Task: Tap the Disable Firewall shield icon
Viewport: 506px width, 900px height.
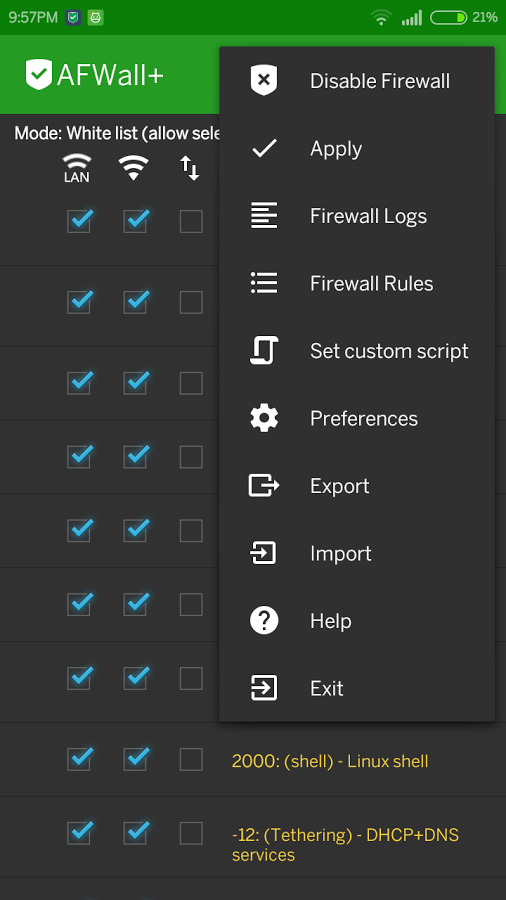Action: 264,80
